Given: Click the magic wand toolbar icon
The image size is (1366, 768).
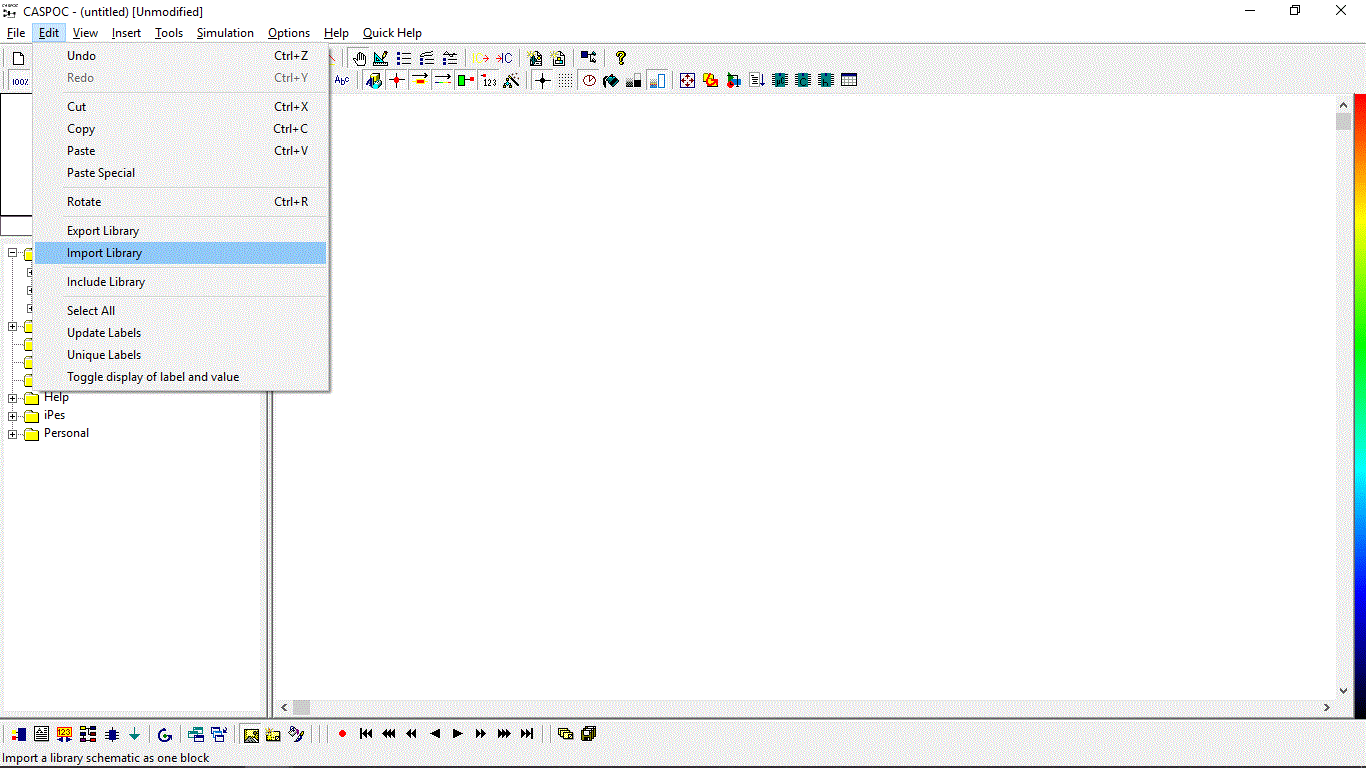Looking at the screenshot, I should click(511, 80).
